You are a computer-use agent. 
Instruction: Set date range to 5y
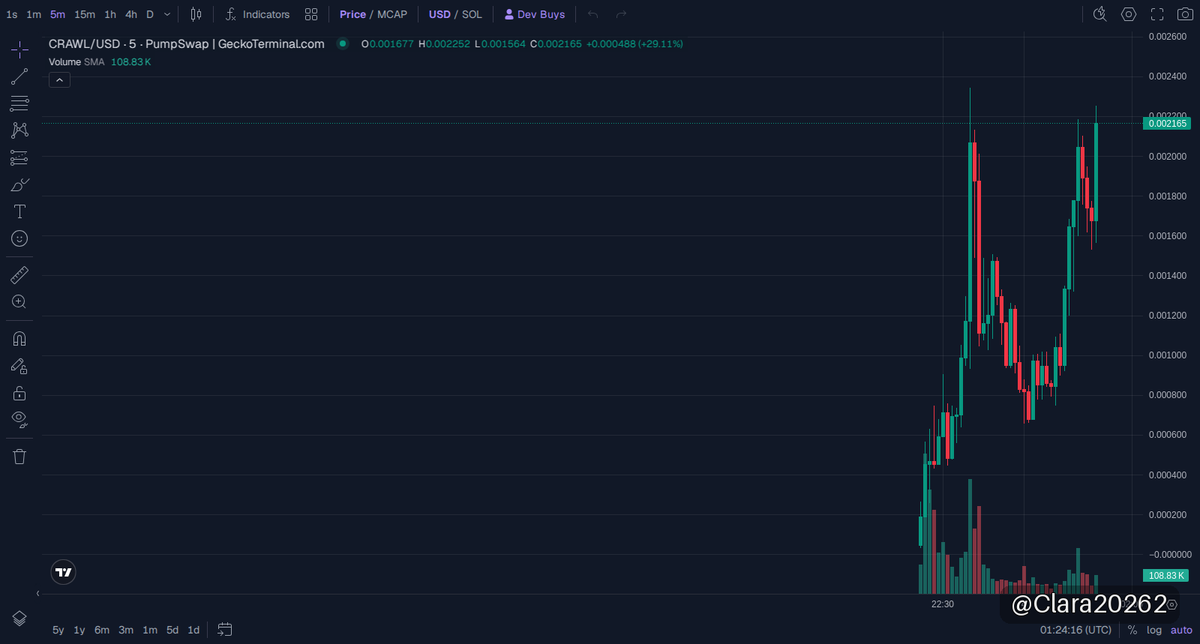[x=58, y=630]
